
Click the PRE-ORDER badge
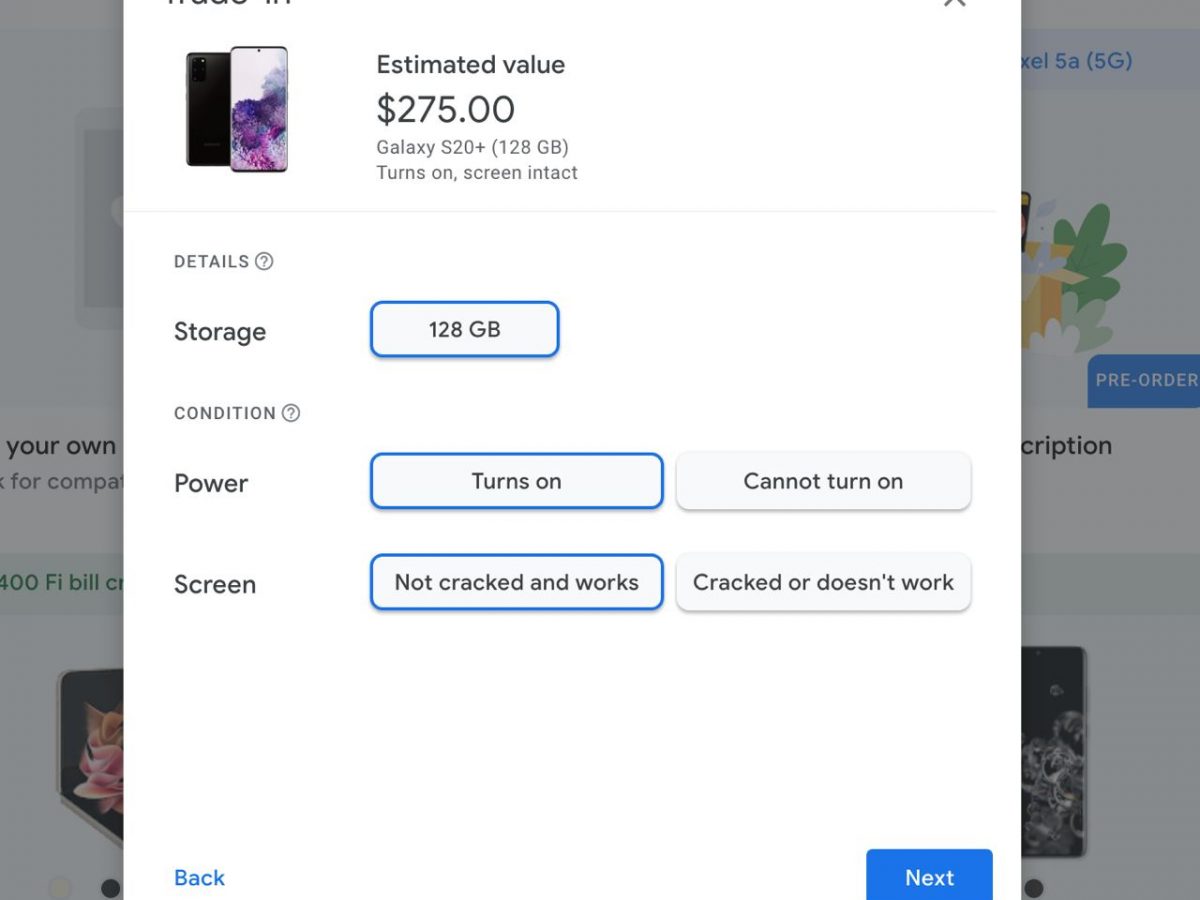point(1146,380)
